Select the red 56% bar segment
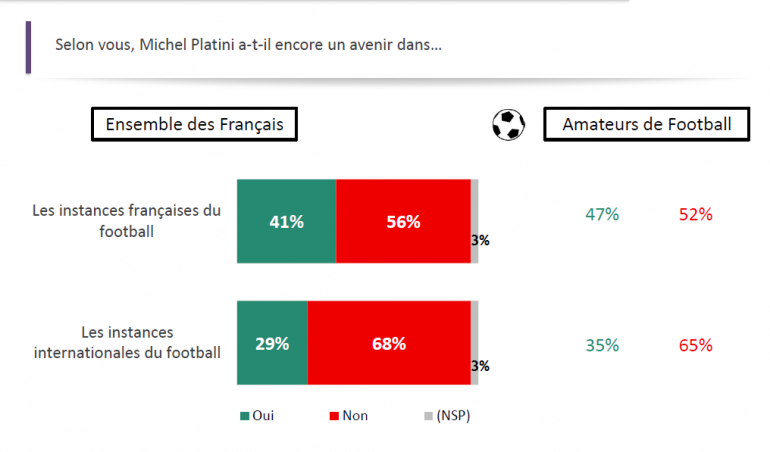Image resolution: width=770 pixels, height=452 pixels. 403,222
